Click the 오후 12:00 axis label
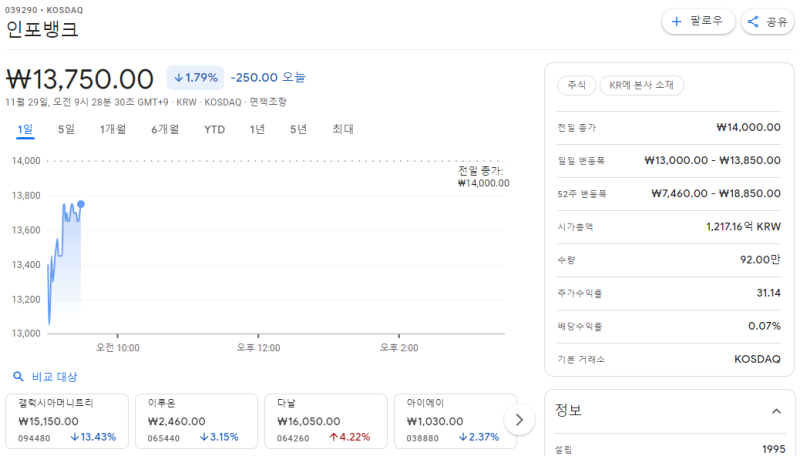The width and height of the screenshot is (800, 456). pos(258,348)
